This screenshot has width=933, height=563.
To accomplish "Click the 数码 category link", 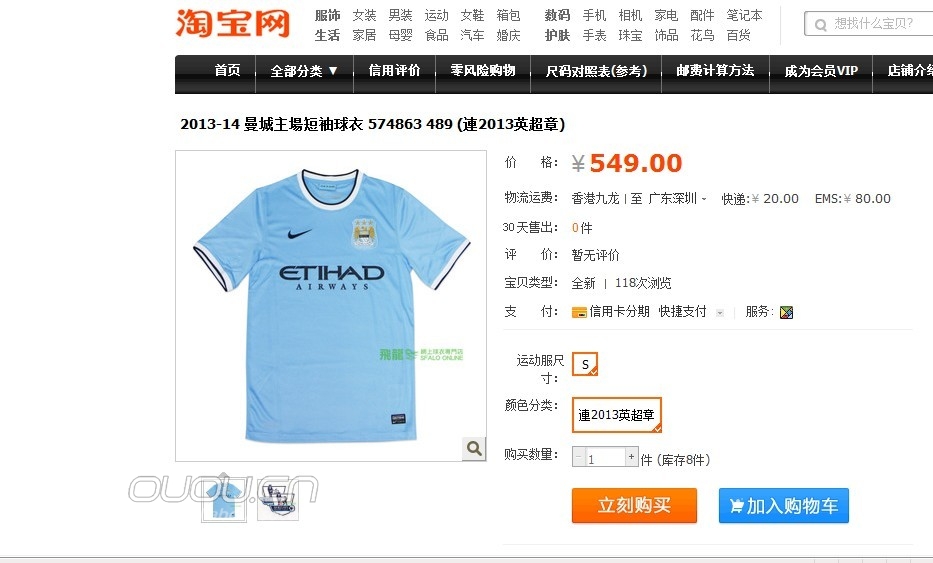I will 558,15.
